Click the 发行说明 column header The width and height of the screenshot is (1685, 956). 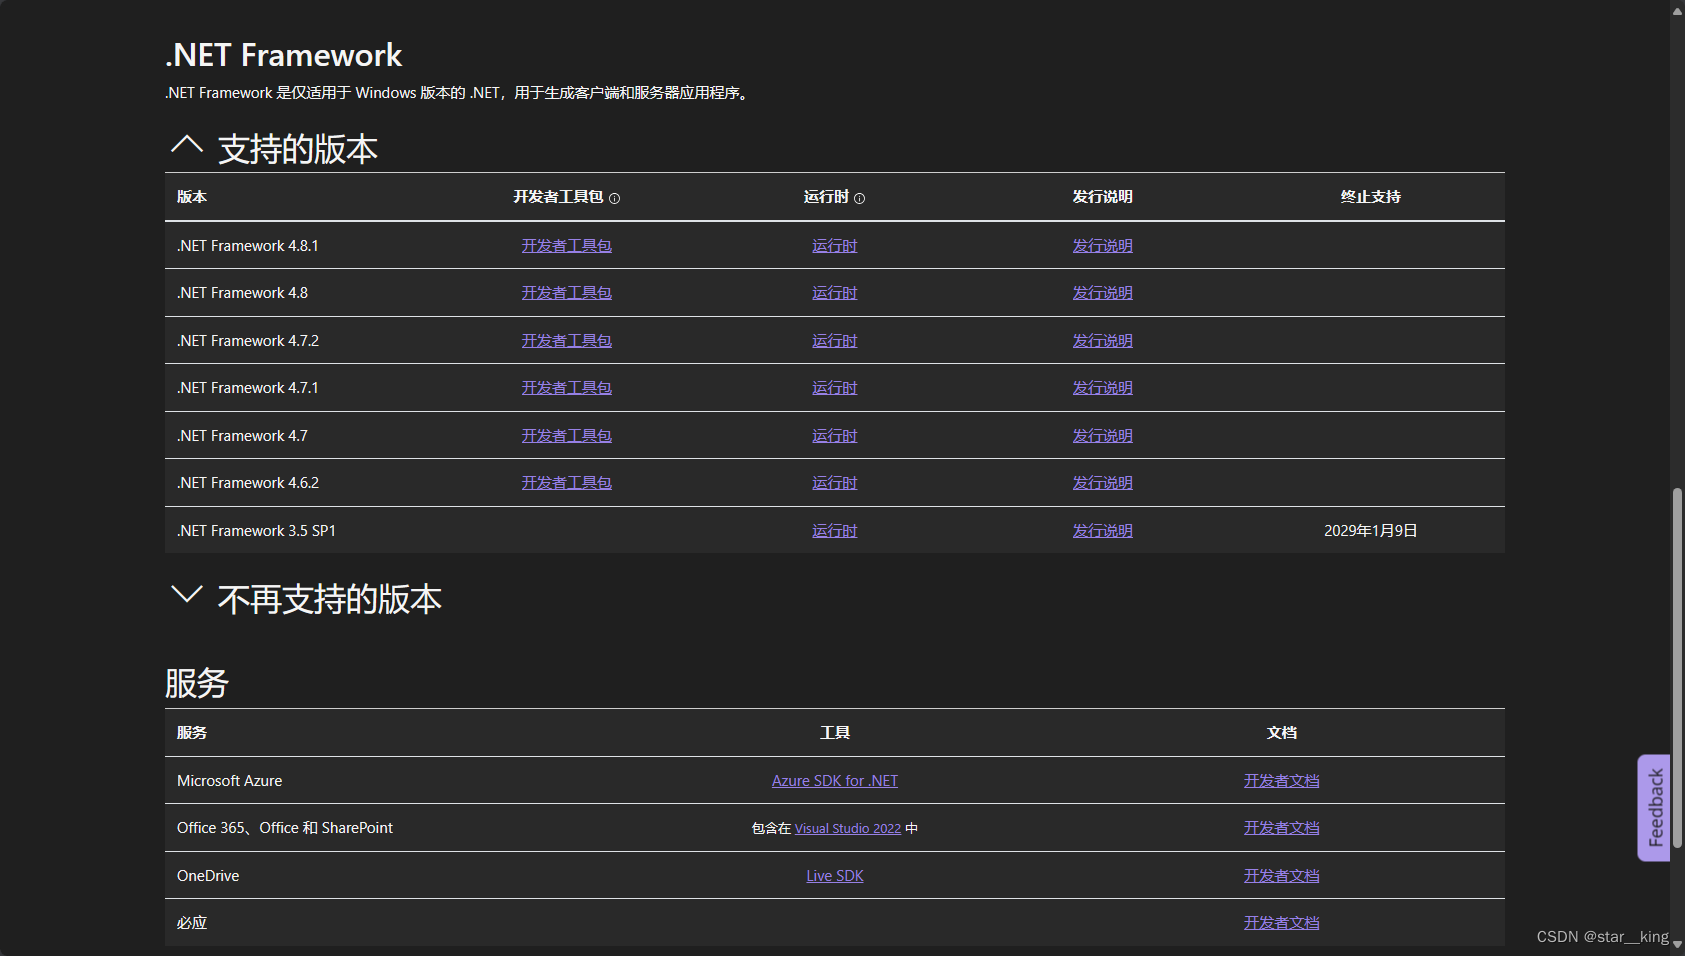1103,197
